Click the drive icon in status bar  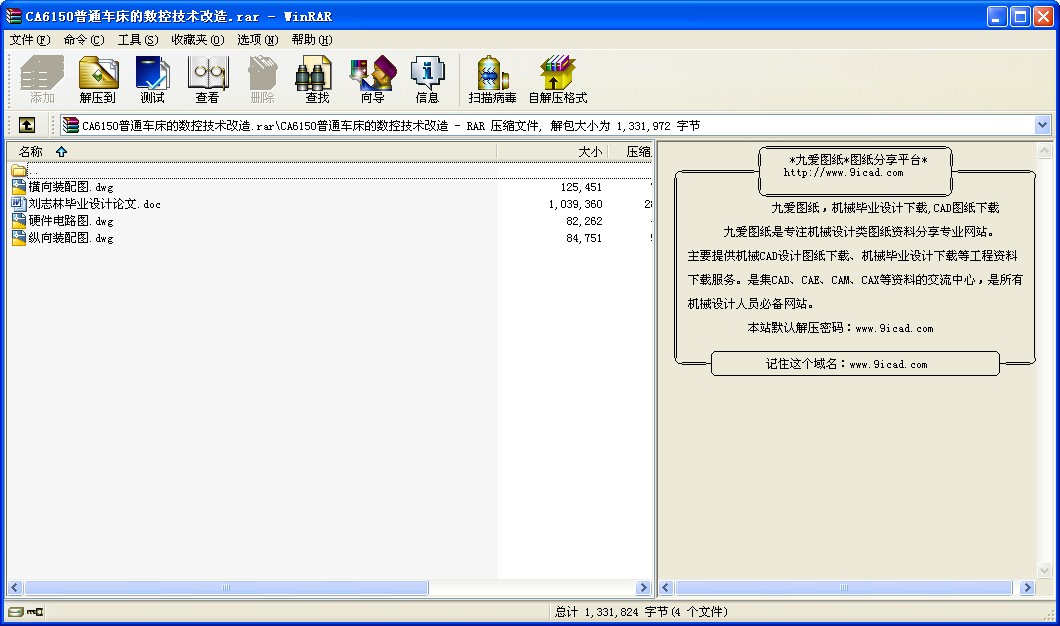(16, 612)
